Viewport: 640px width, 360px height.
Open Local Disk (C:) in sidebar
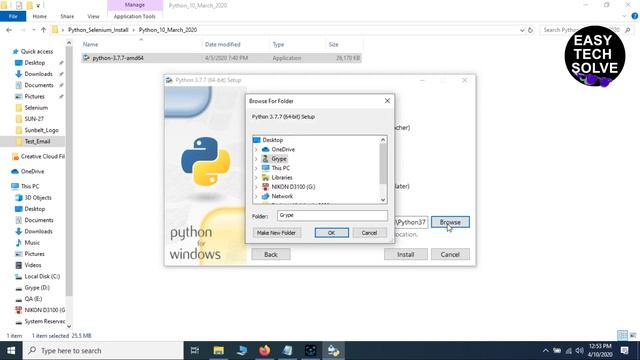[42, 276]
